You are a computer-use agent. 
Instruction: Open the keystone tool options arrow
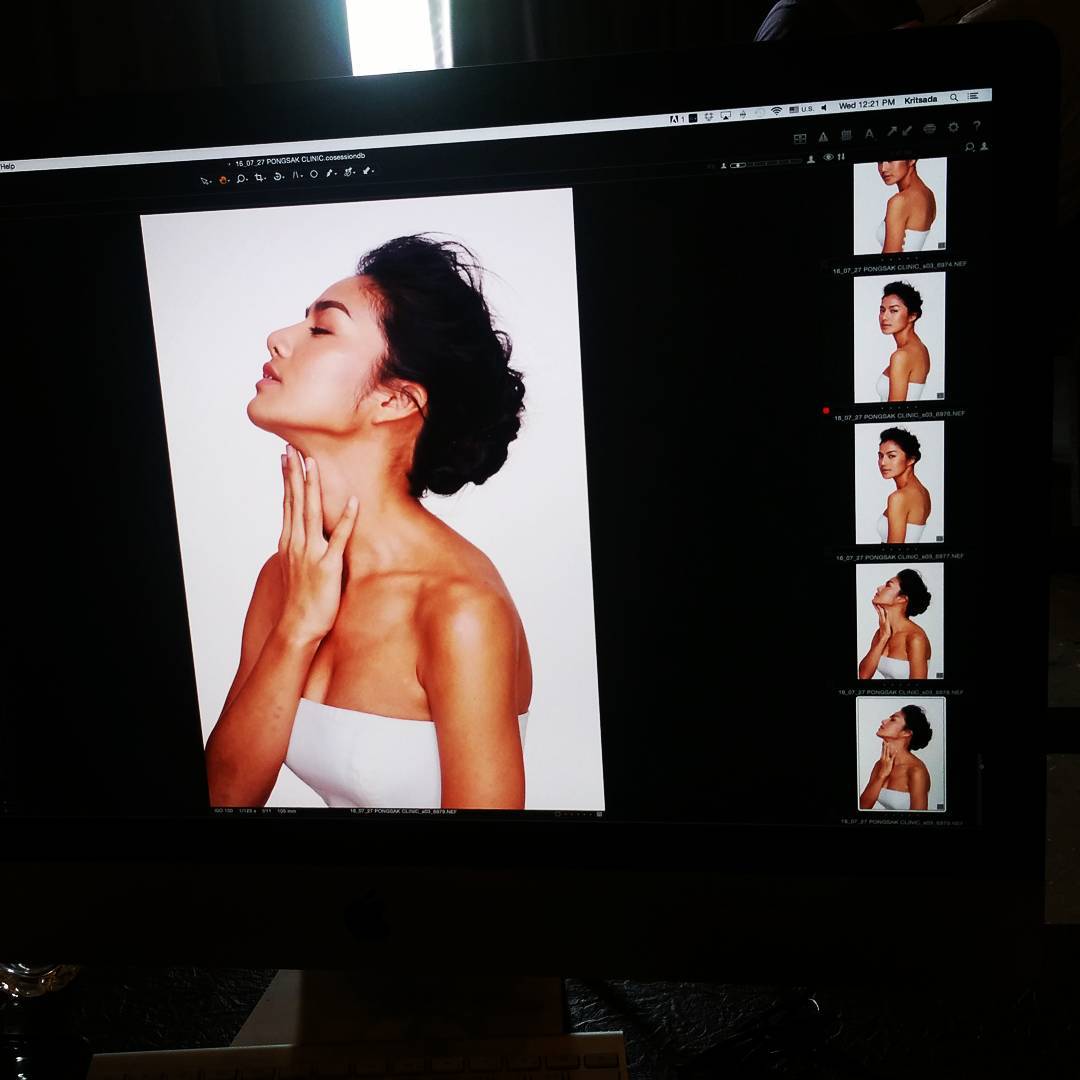pyautogui.click(x=302, y=176)
